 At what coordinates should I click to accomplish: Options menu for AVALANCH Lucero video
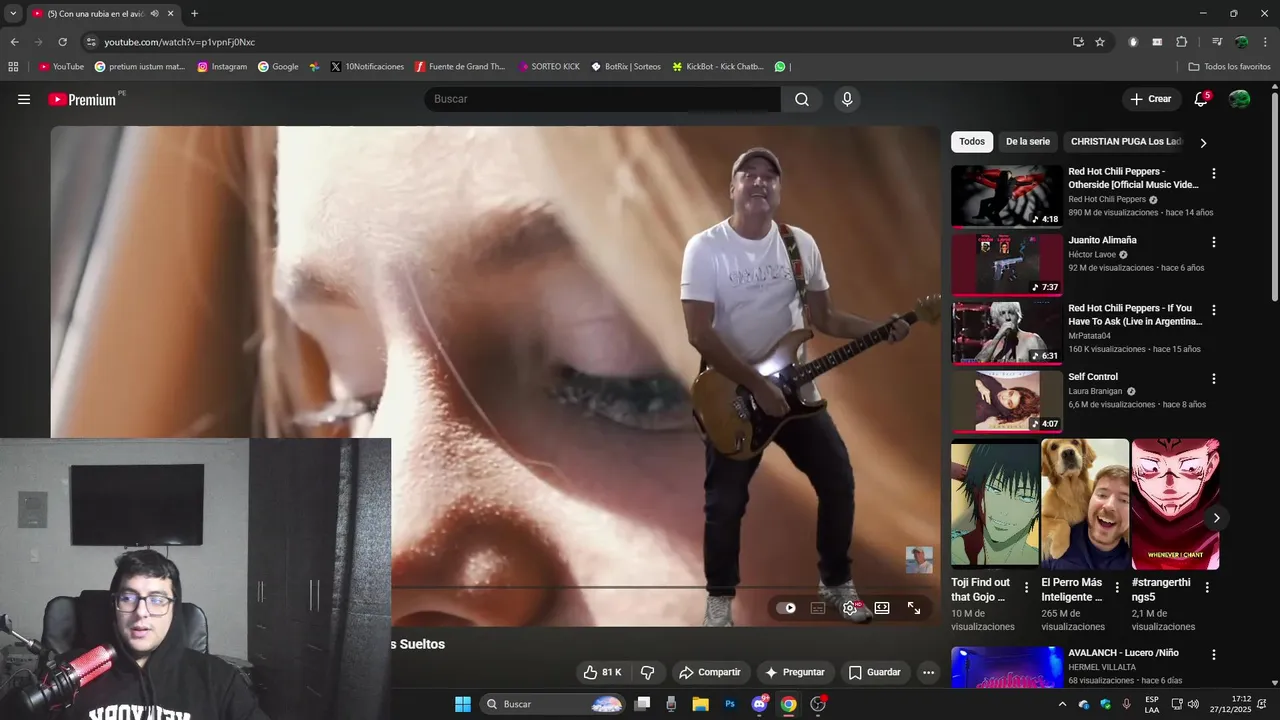[1214, 655]
